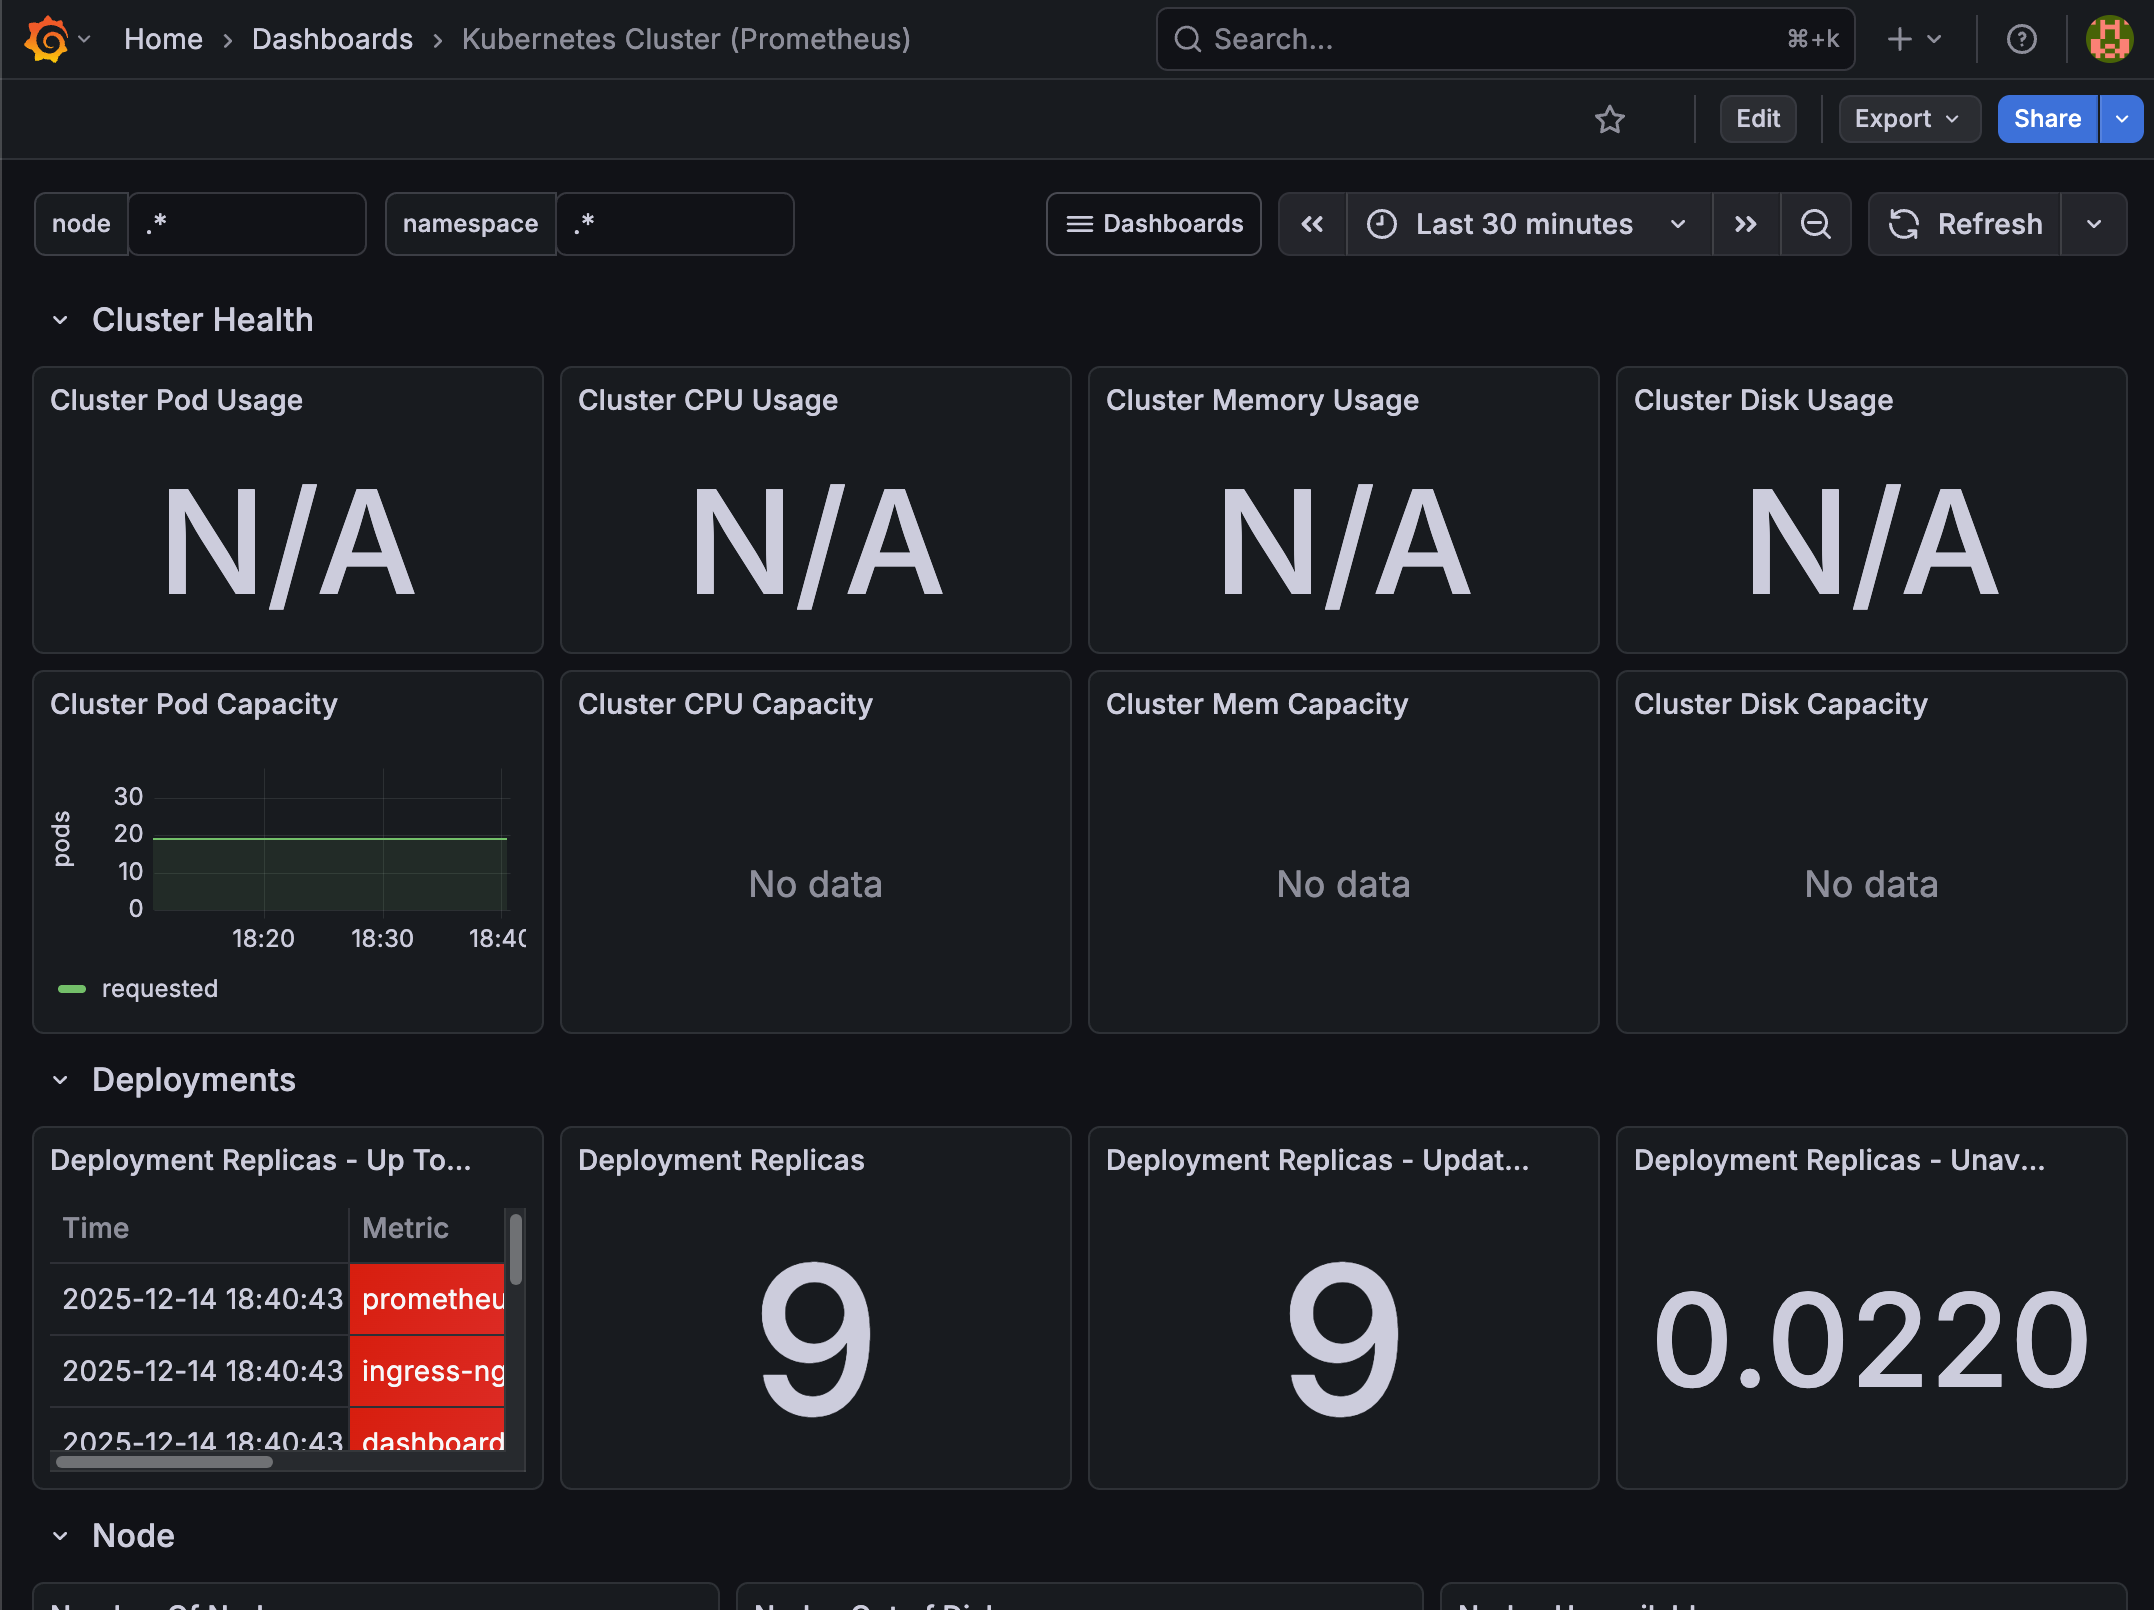Open the Export dropdown

coord(1908,119)
